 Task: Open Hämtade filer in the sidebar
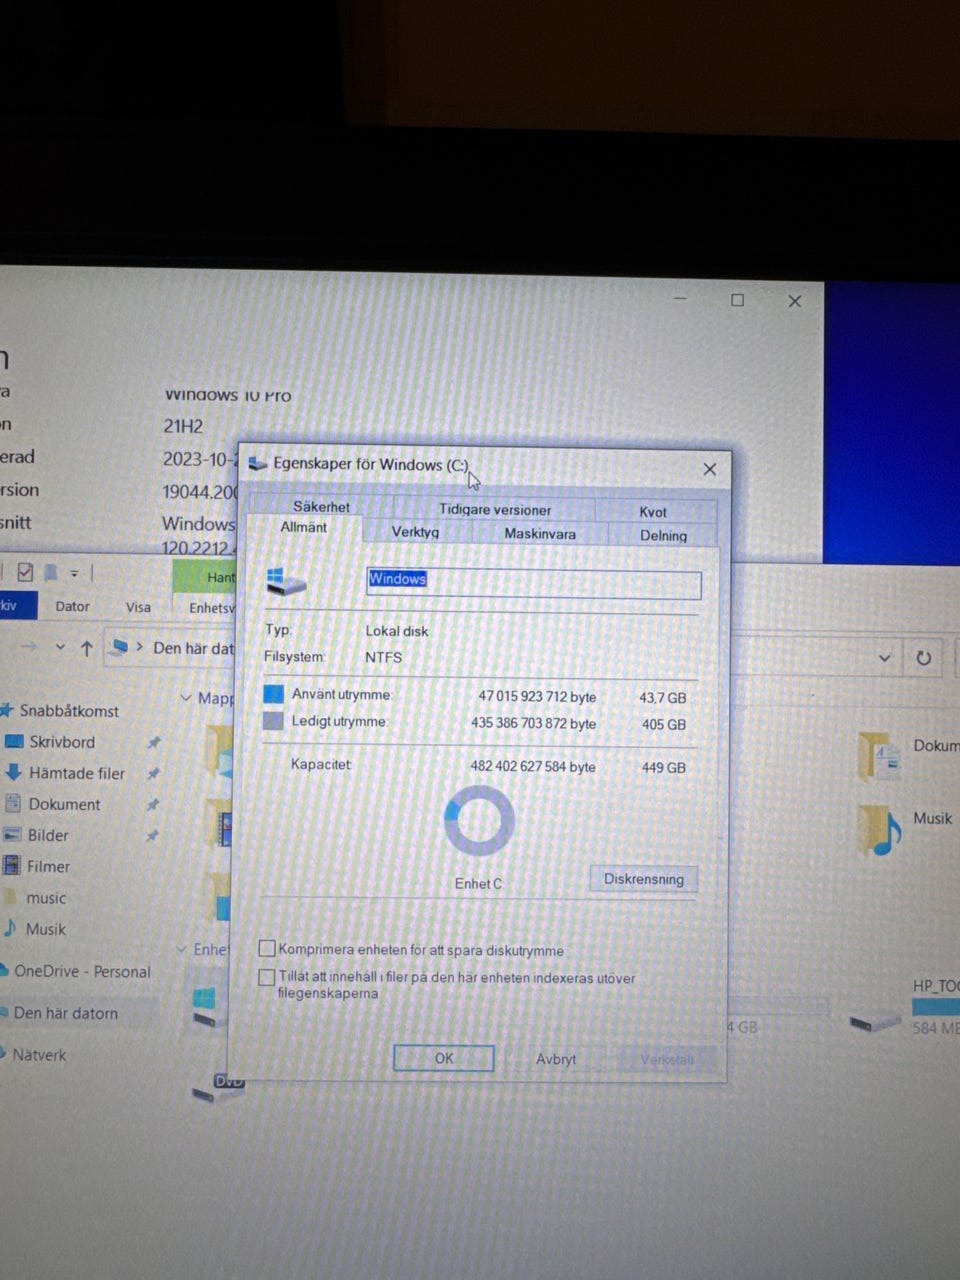pos(77,773)
